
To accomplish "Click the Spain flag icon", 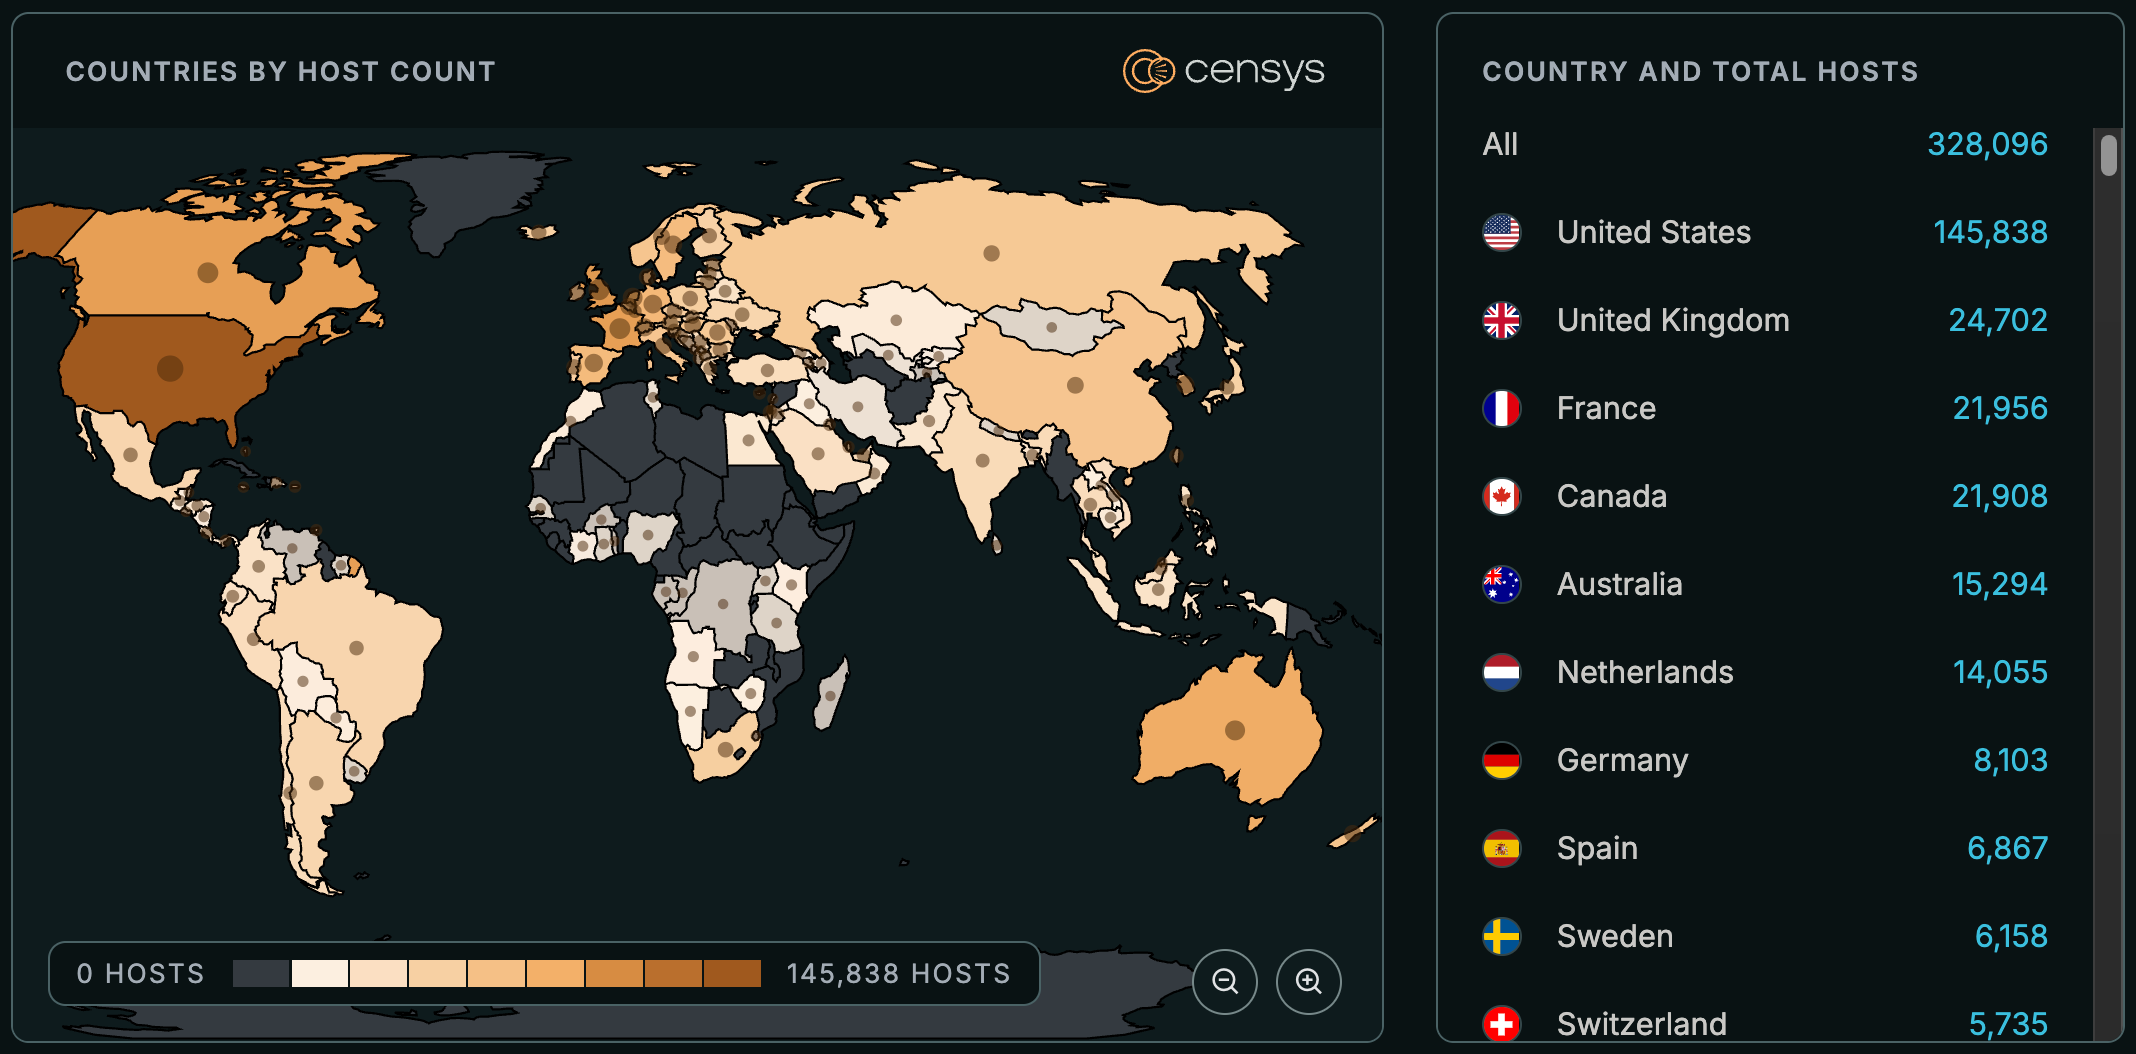I will (1501, 848).
